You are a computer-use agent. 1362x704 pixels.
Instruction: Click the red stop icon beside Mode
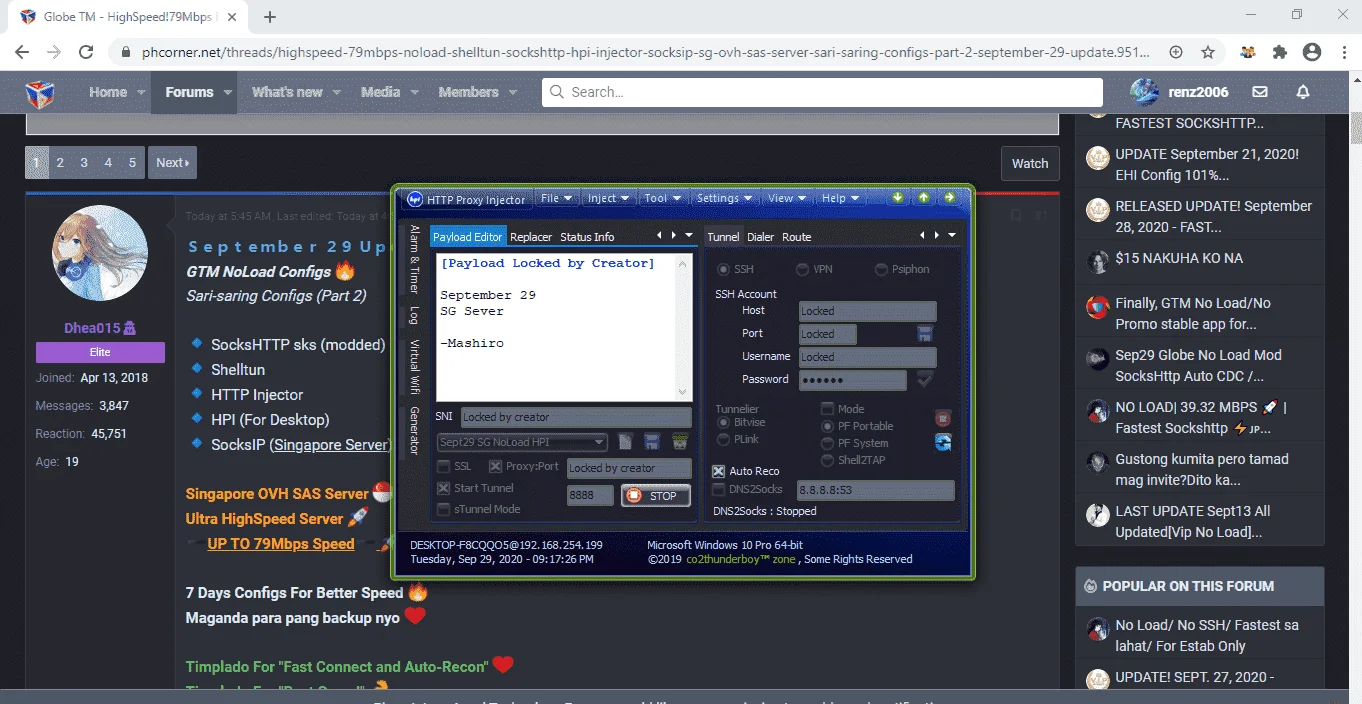[942, 418]
